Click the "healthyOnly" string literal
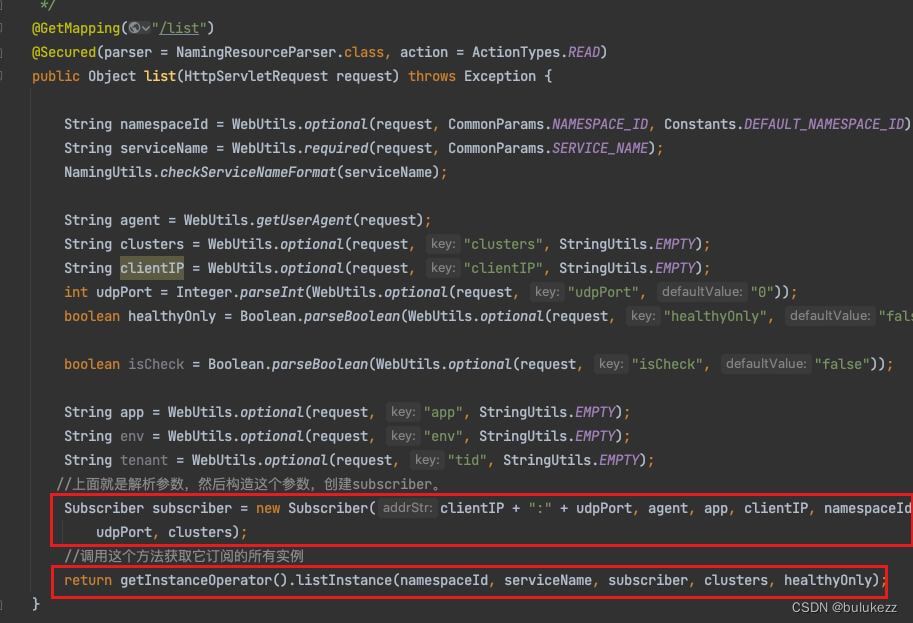Viewport: 913px width, 623px height. click(716, 316)
